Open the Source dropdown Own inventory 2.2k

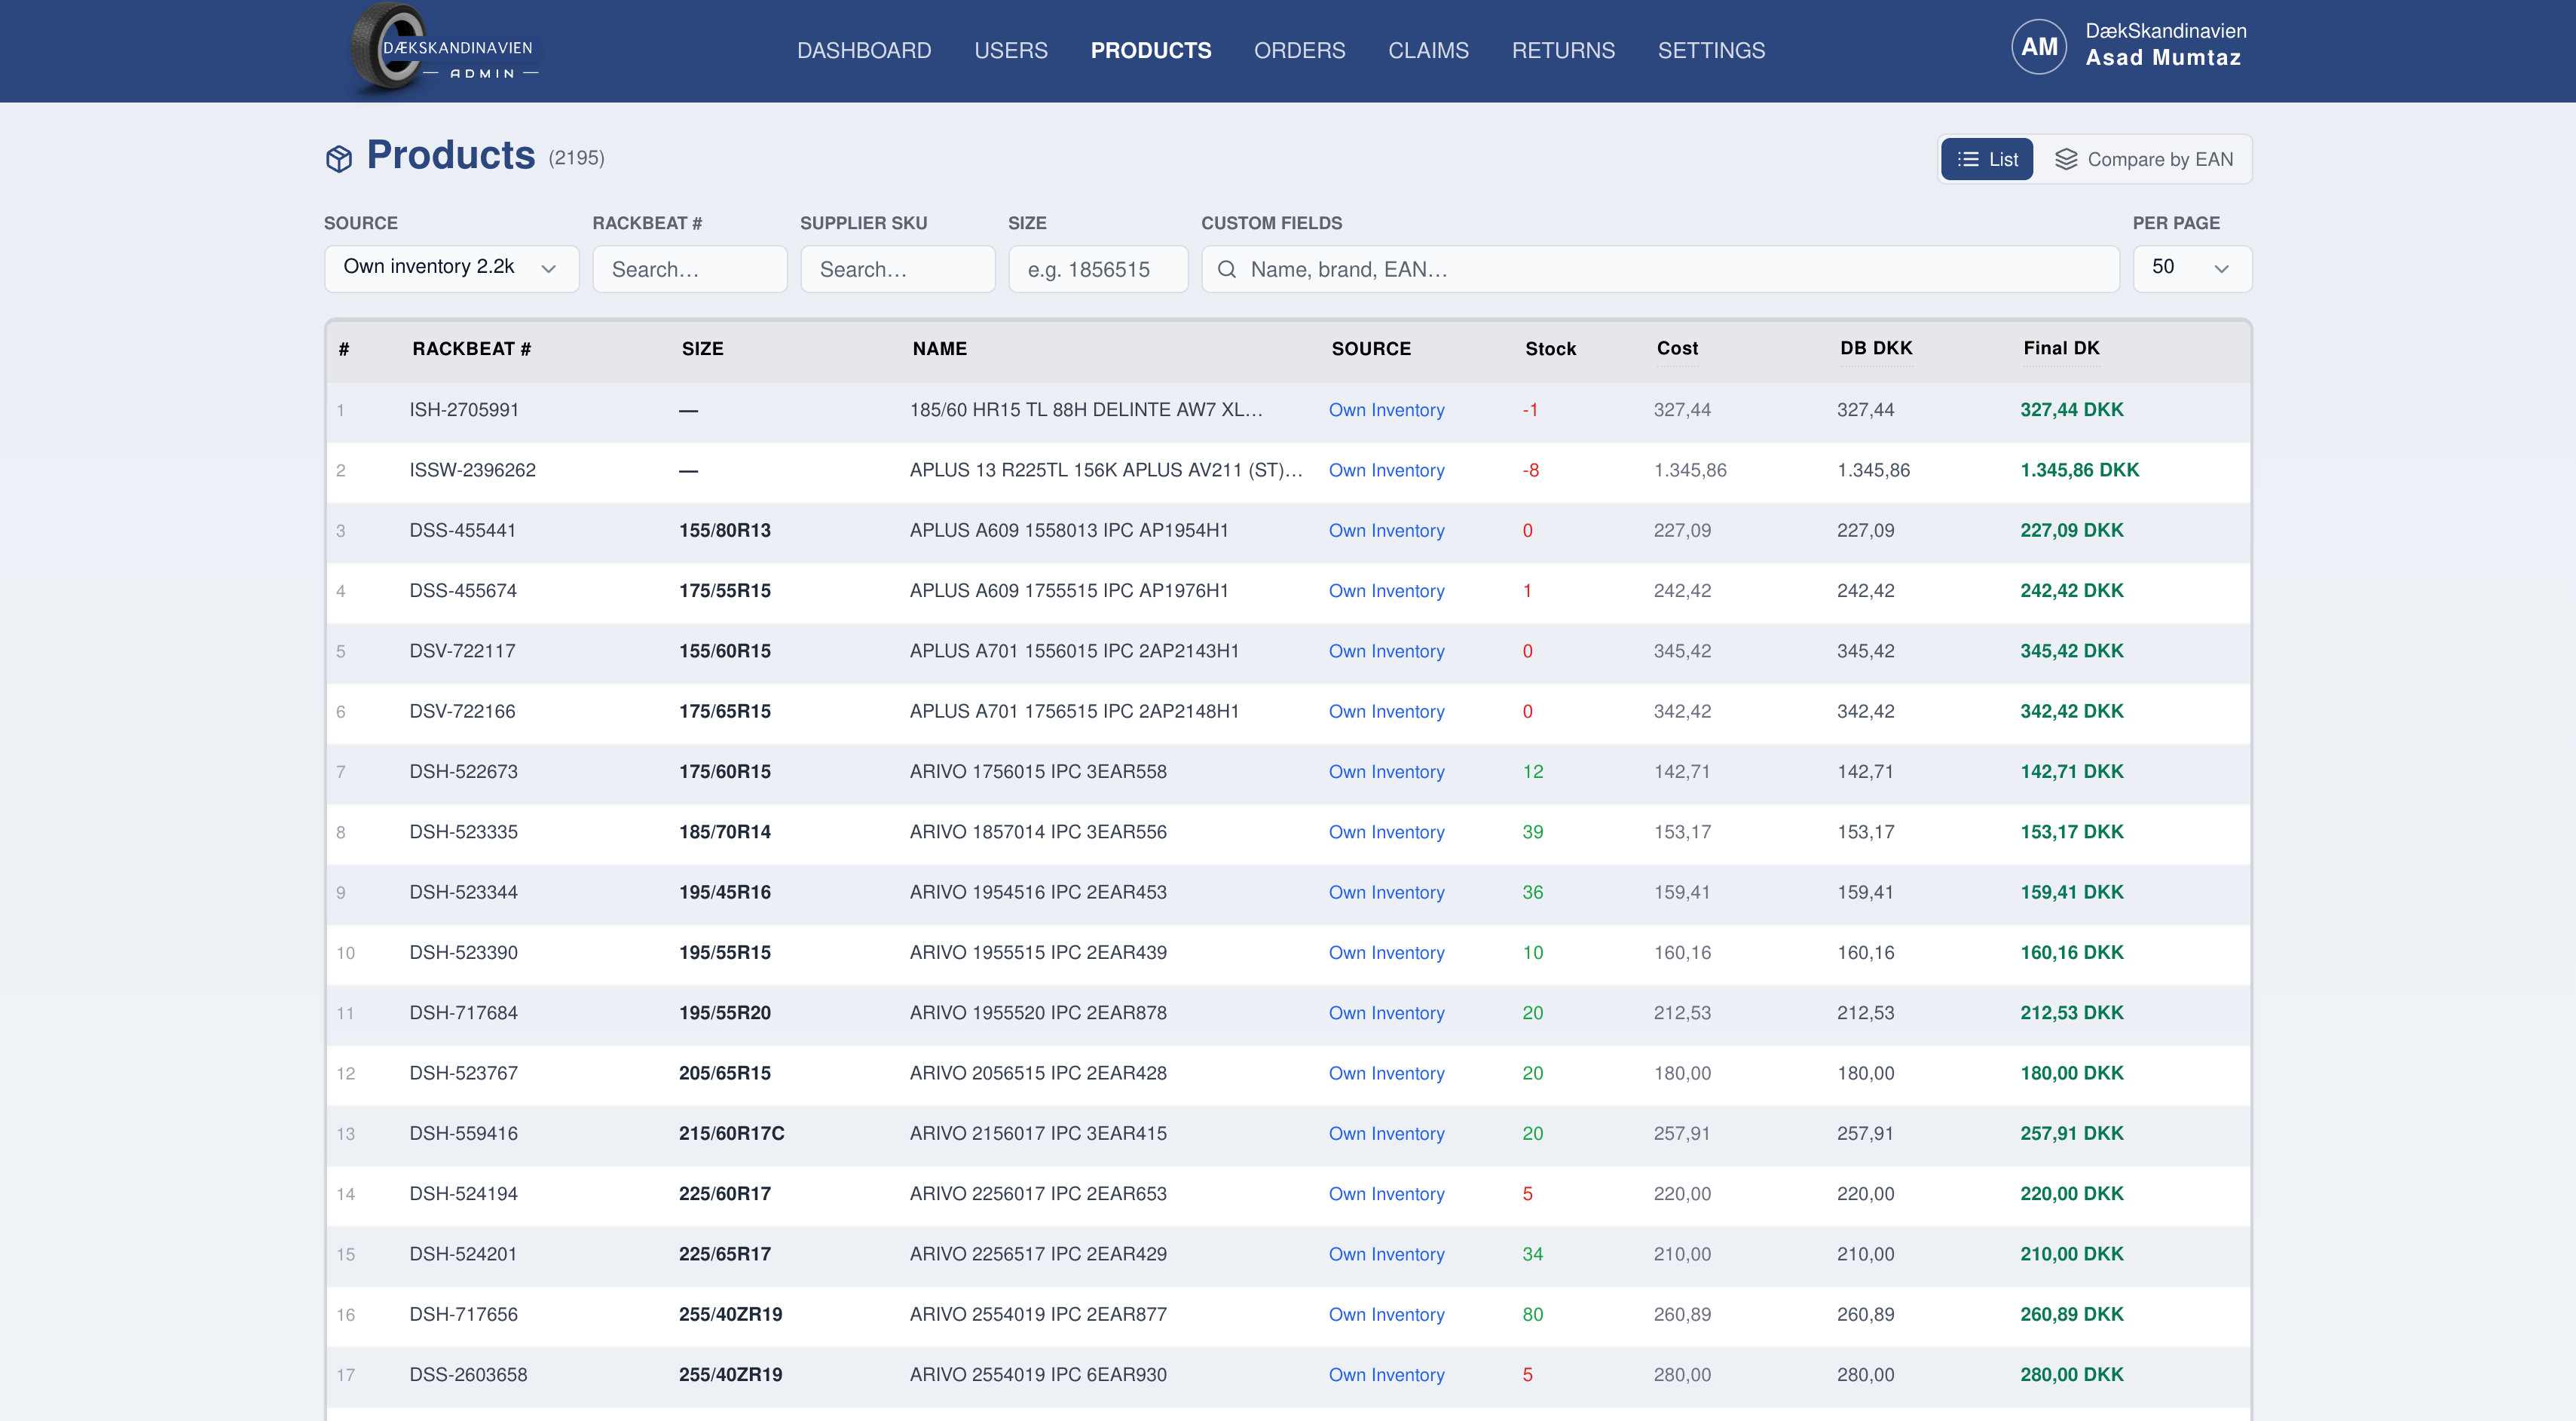(451, 268)
